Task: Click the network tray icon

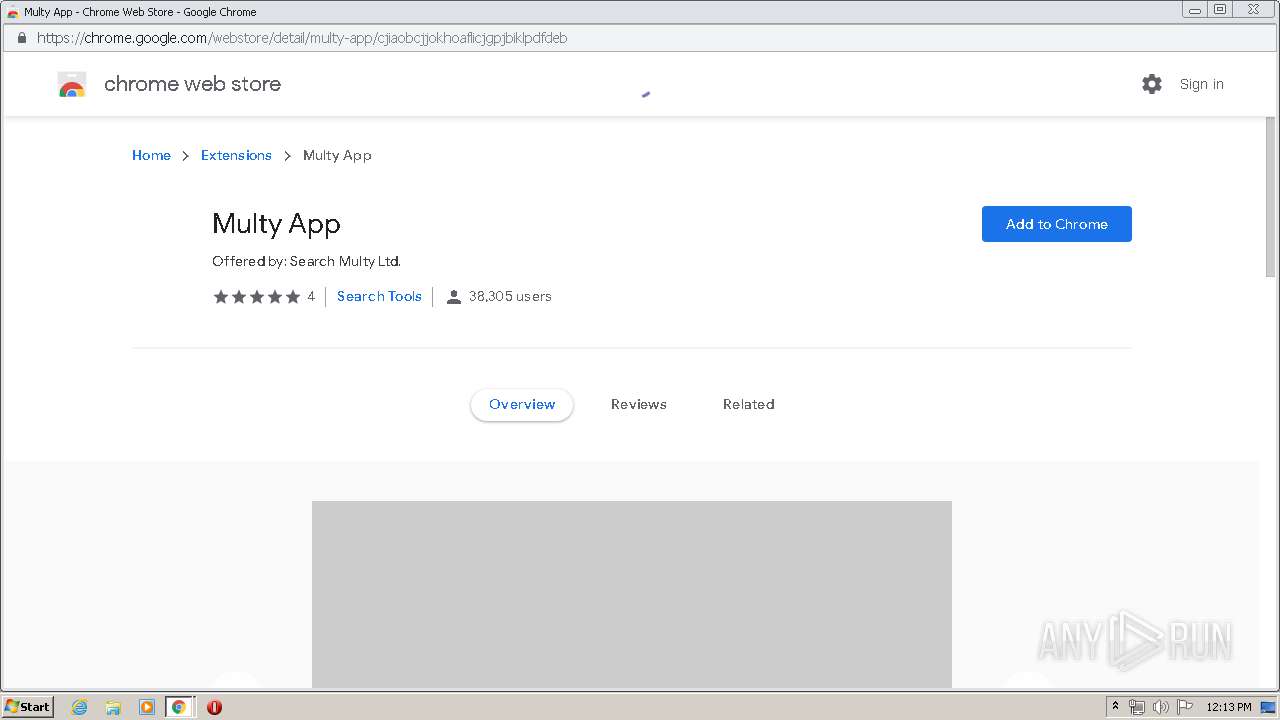Action: (x=1137, y=707)
